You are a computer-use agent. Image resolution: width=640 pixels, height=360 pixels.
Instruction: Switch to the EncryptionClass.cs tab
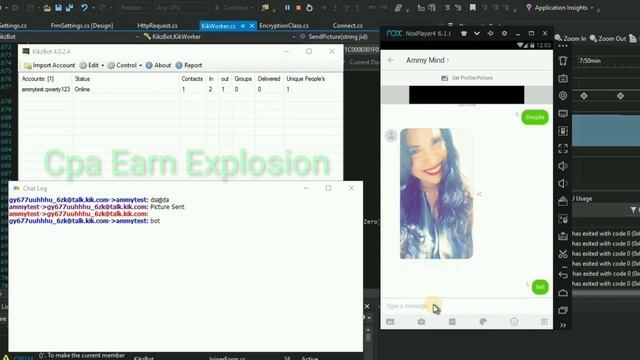[x=284, y=26]
